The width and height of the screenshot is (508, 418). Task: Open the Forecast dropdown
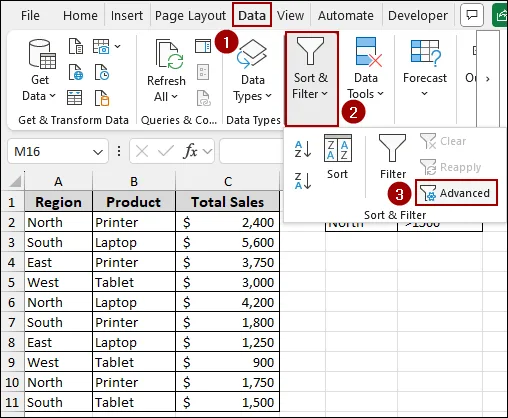click(x=425, y=67)
